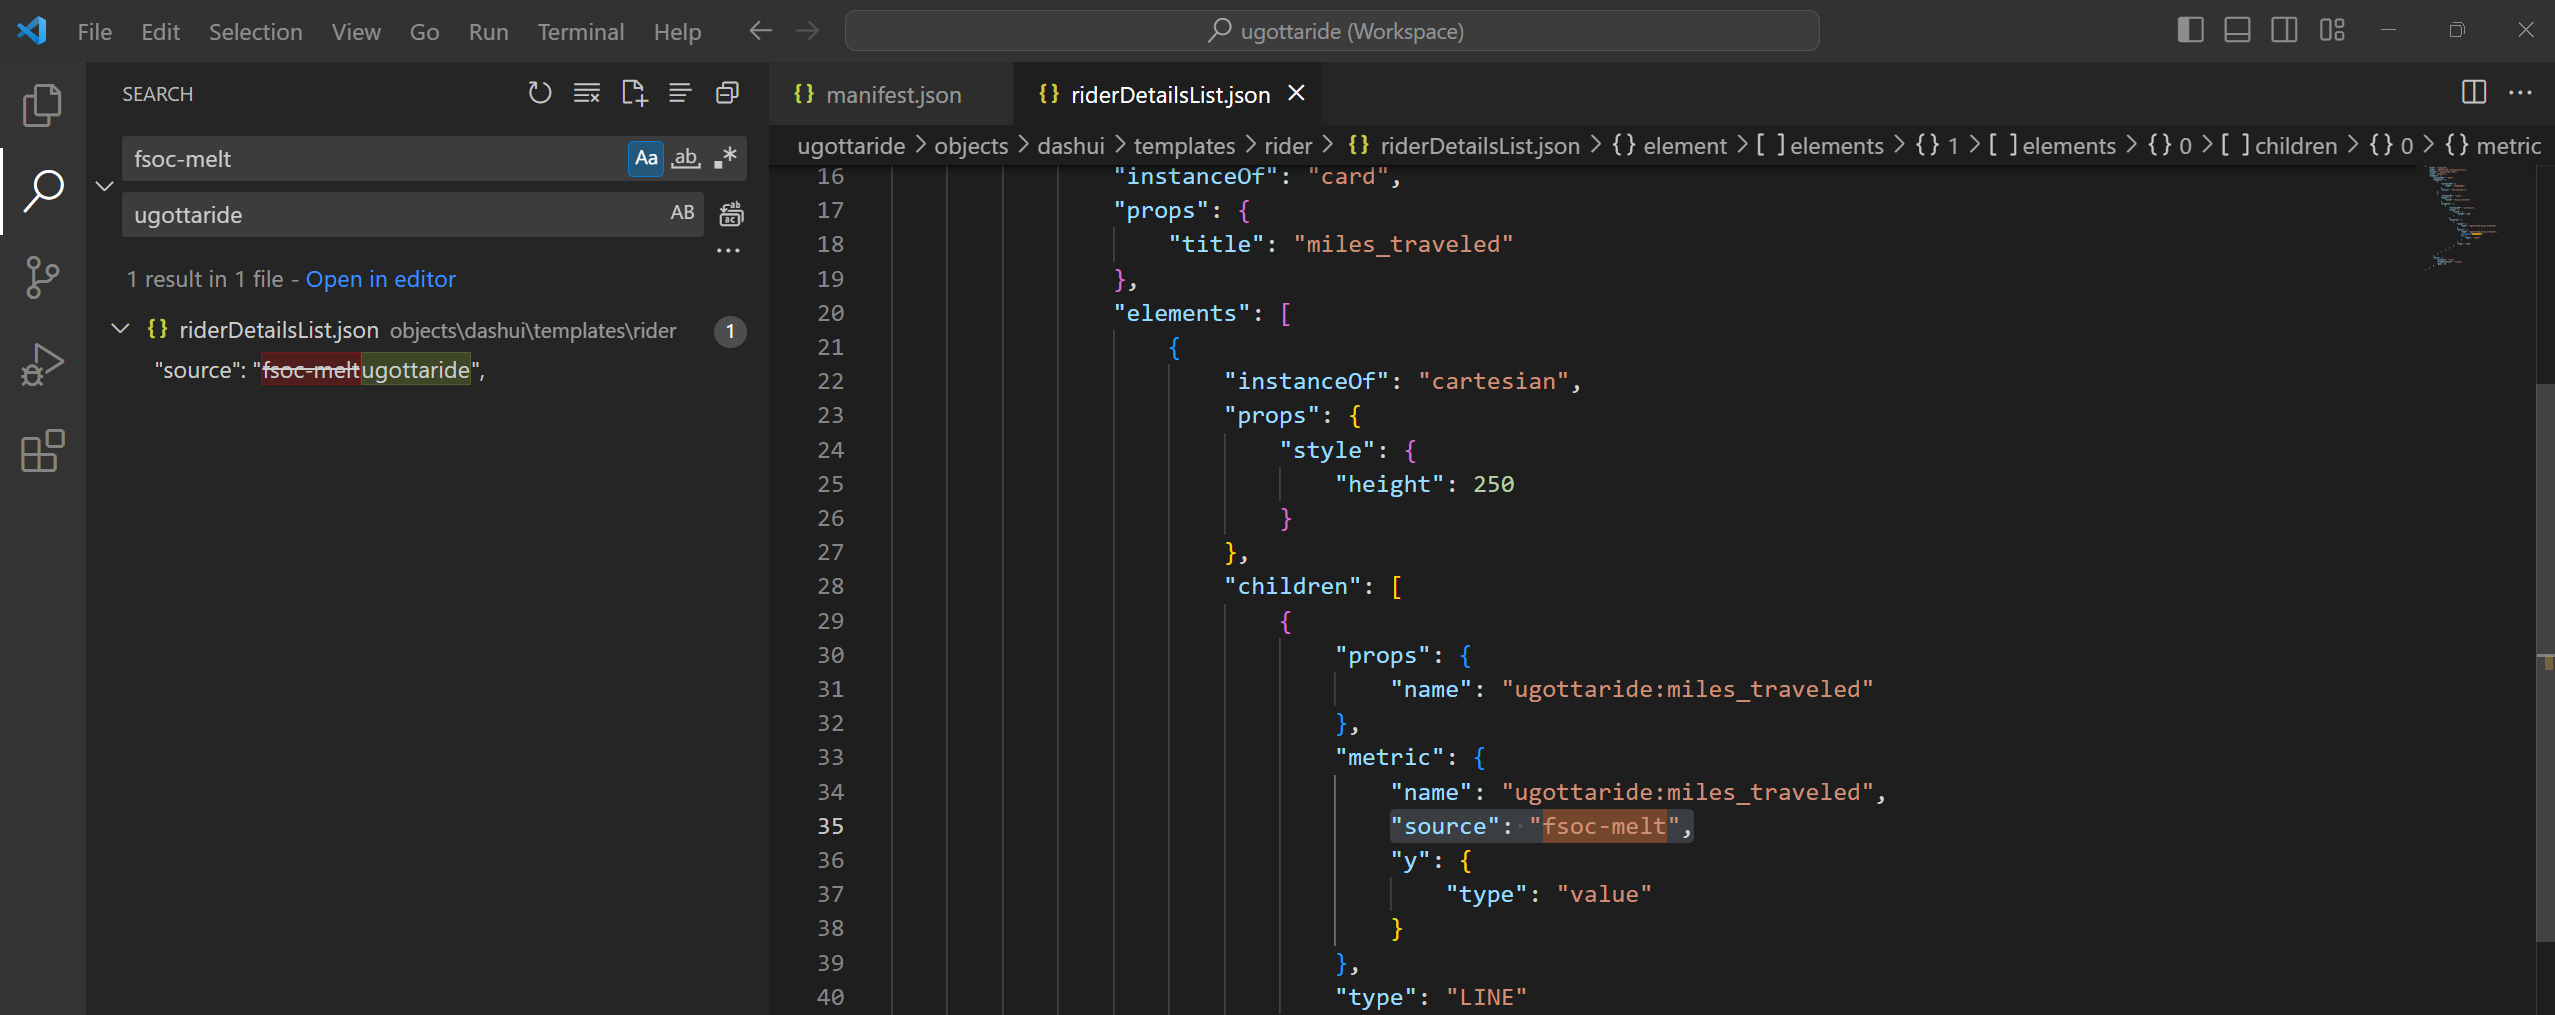Open the Source Control view
The width and height of the screenshot is (2555, 1015).
42,277
